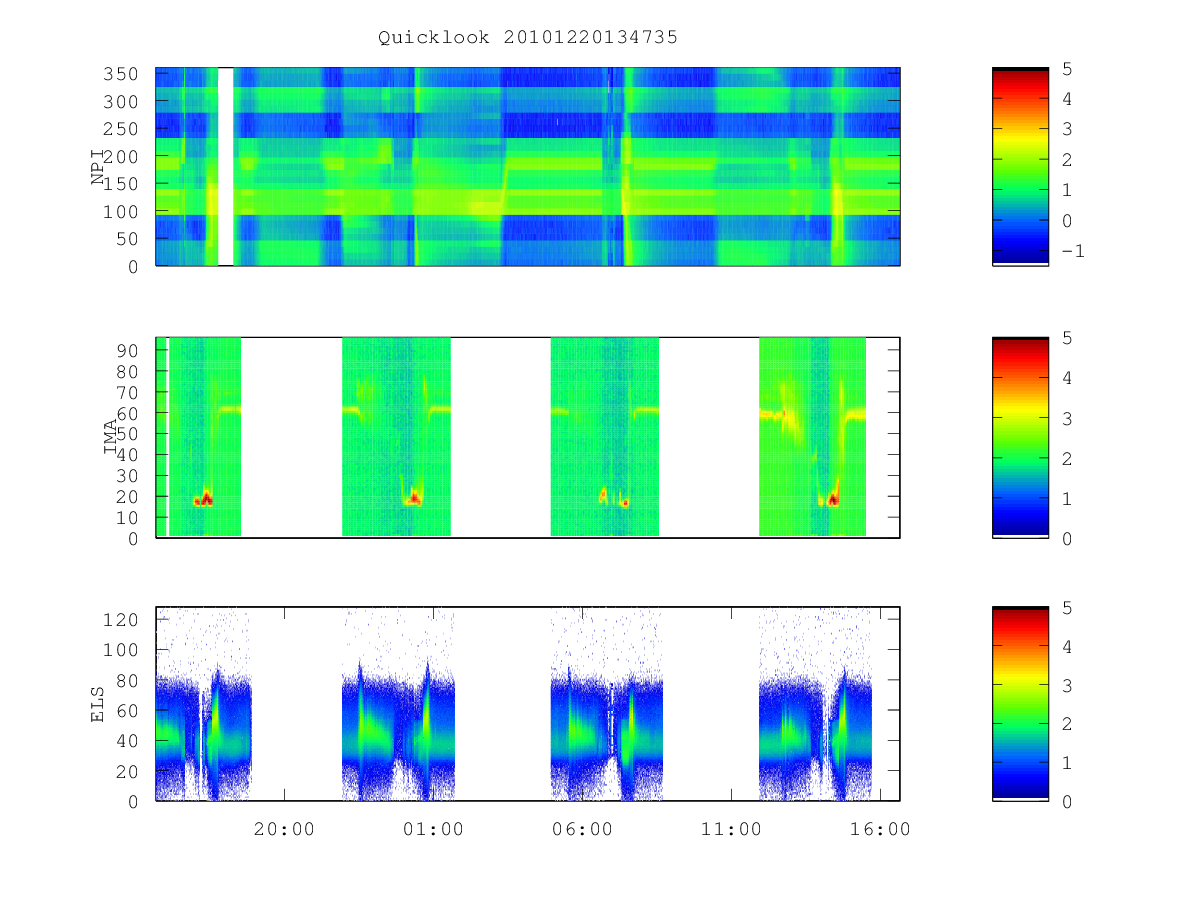The image size is (1200, 900).
Task: Click the -1 label on NPI color bar
Action: coord(1072,251)
